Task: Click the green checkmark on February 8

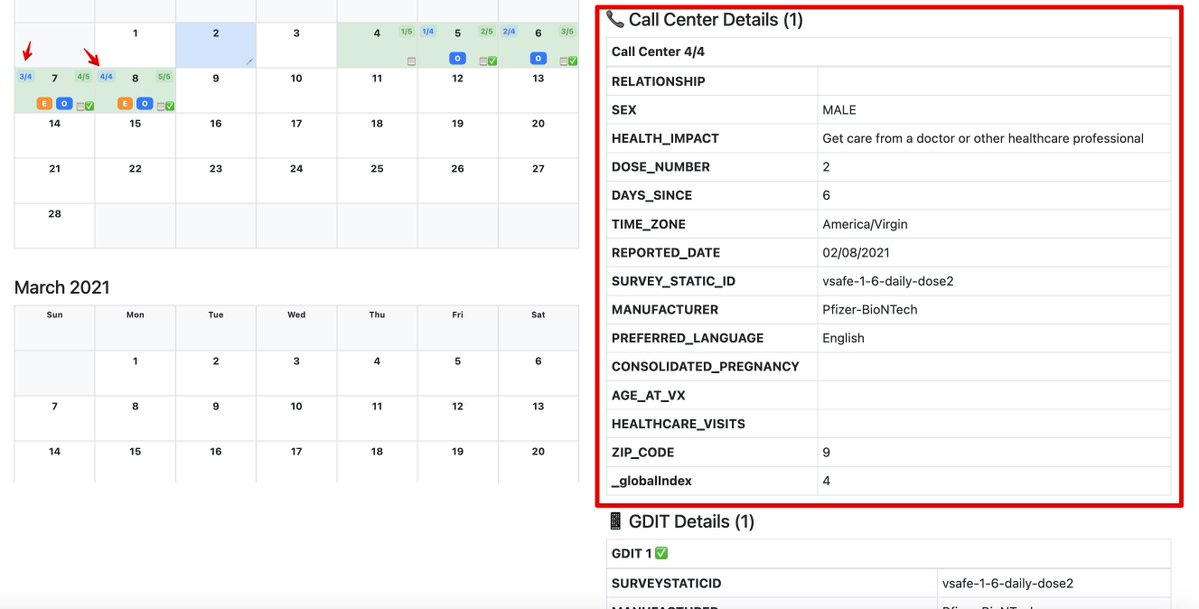Action: coord(170,106)
